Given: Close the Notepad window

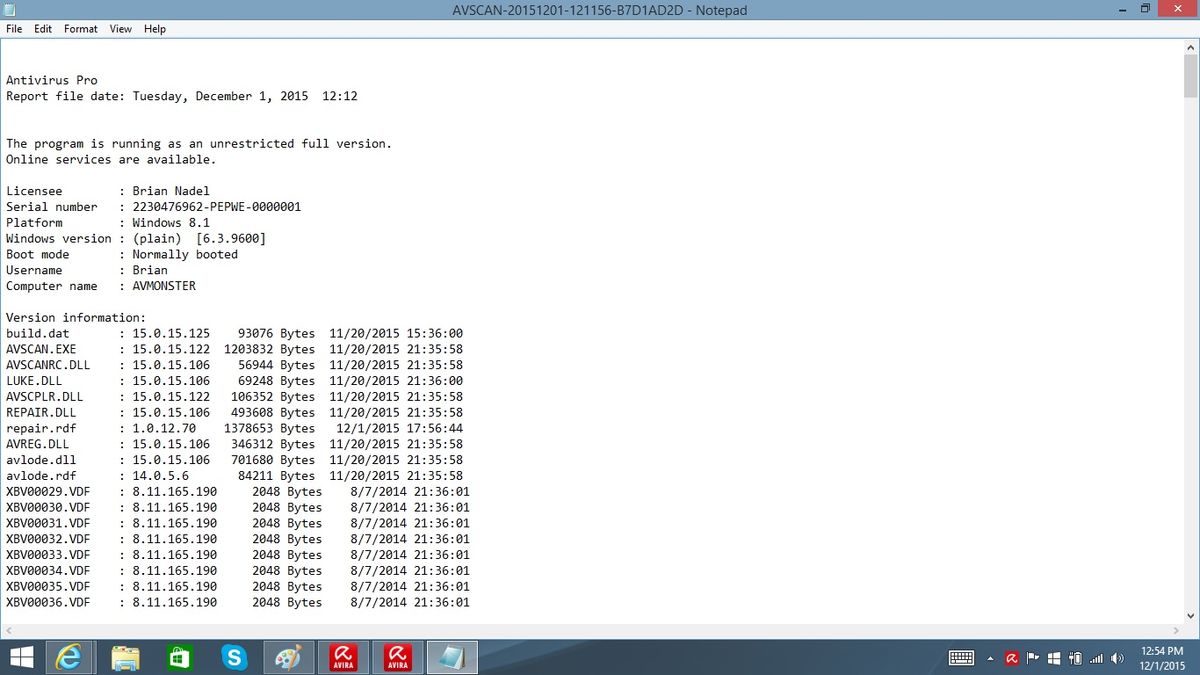Looking at the screenshot, I should point(1176,9).
